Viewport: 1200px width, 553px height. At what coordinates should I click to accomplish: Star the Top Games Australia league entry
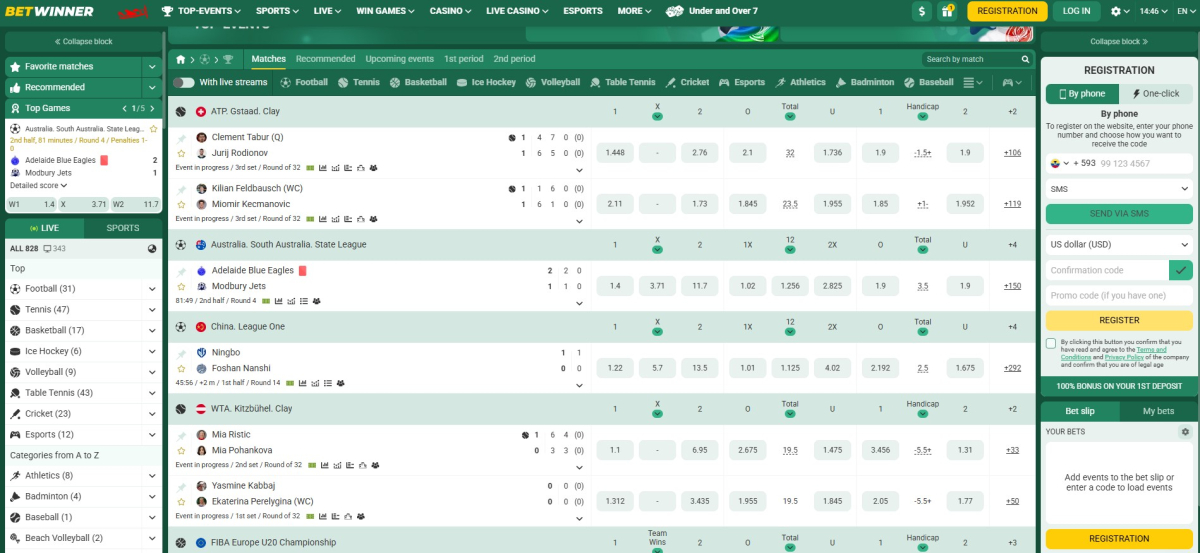click(x=153, y=129)
